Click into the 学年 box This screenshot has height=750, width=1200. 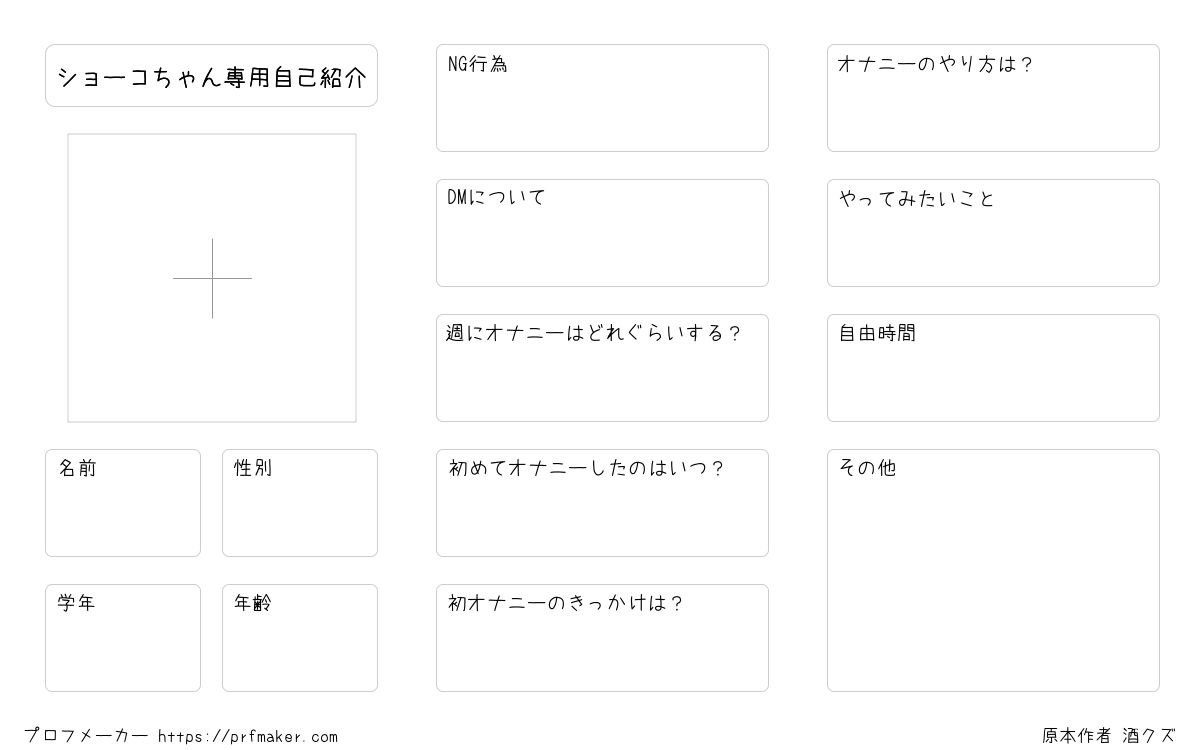pyautogui.click(x=123, y=638)
